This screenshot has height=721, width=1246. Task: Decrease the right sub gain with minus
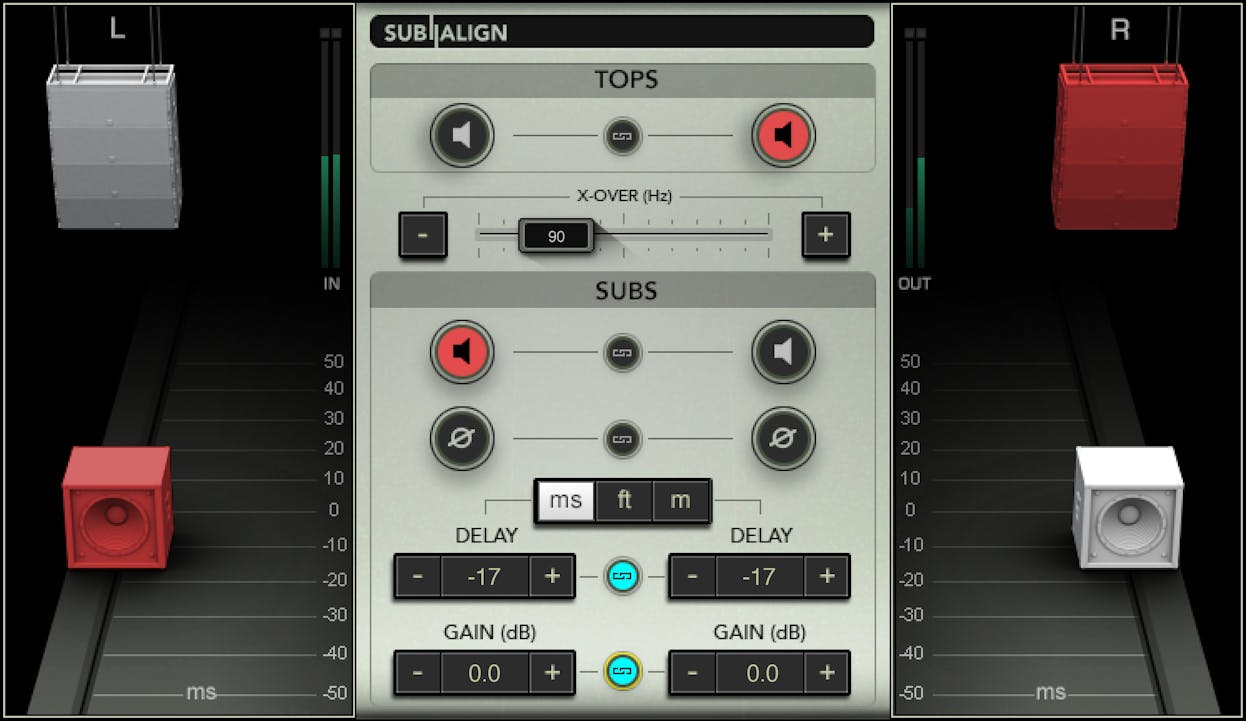click(x=692, y=672)
